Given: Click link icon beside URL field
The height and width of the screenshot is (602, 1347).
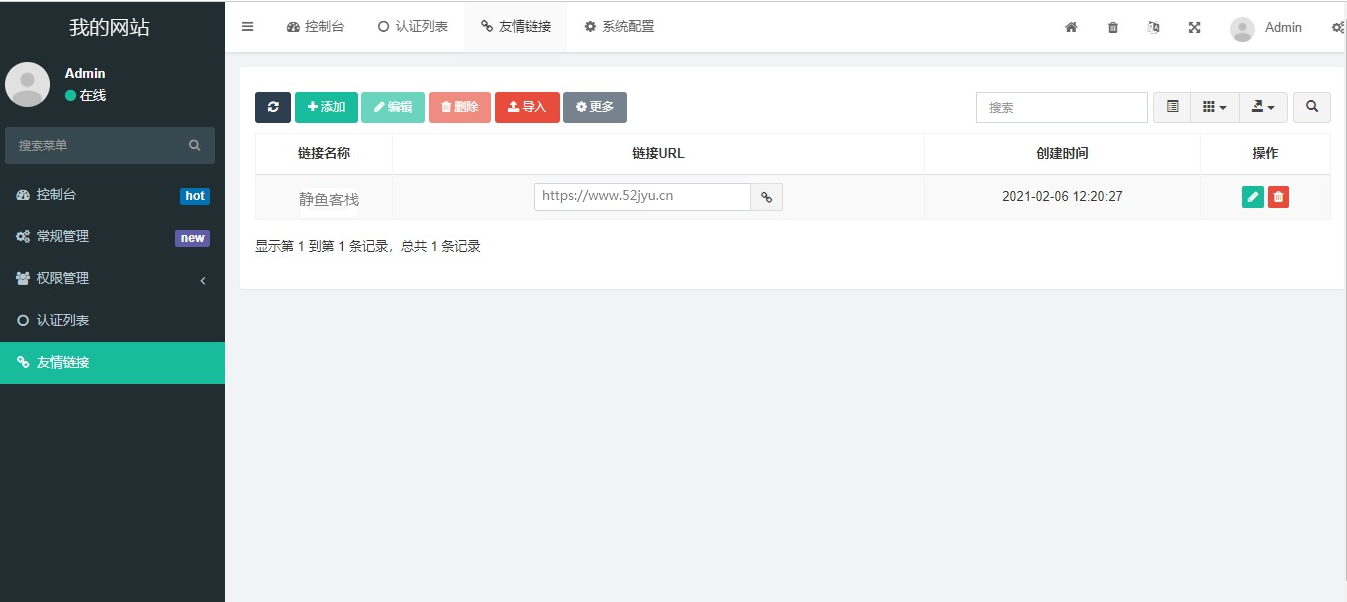Looking at the screenshot, I should point(767,197).
